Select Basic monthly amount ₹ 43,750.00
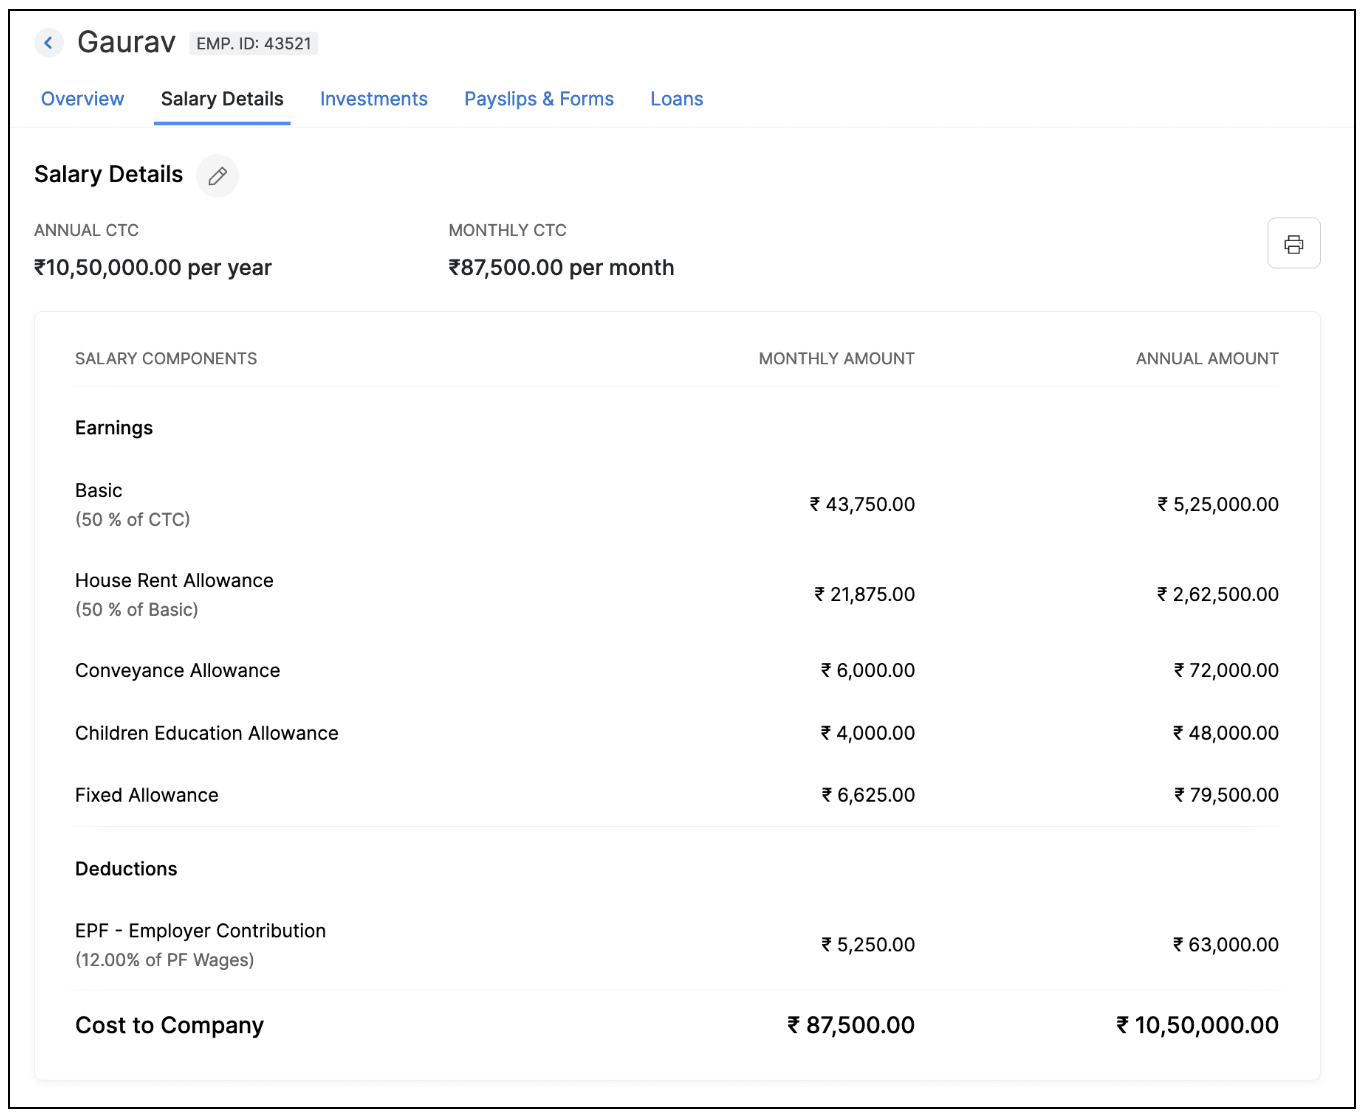The image size is (1364, 1120). (x=862, y=505)
